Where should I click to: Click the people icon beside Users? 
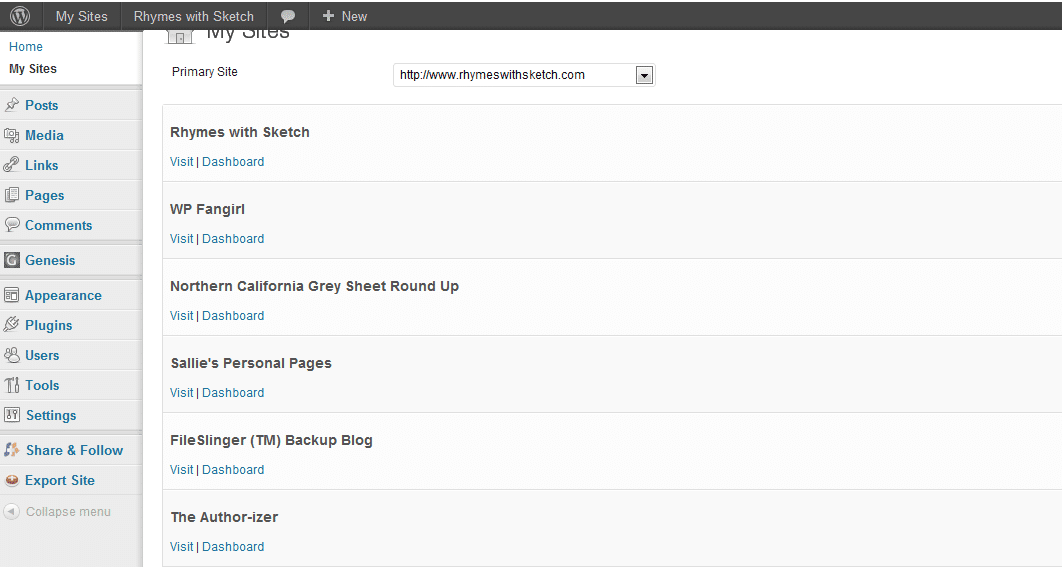[x=12, y=354]
